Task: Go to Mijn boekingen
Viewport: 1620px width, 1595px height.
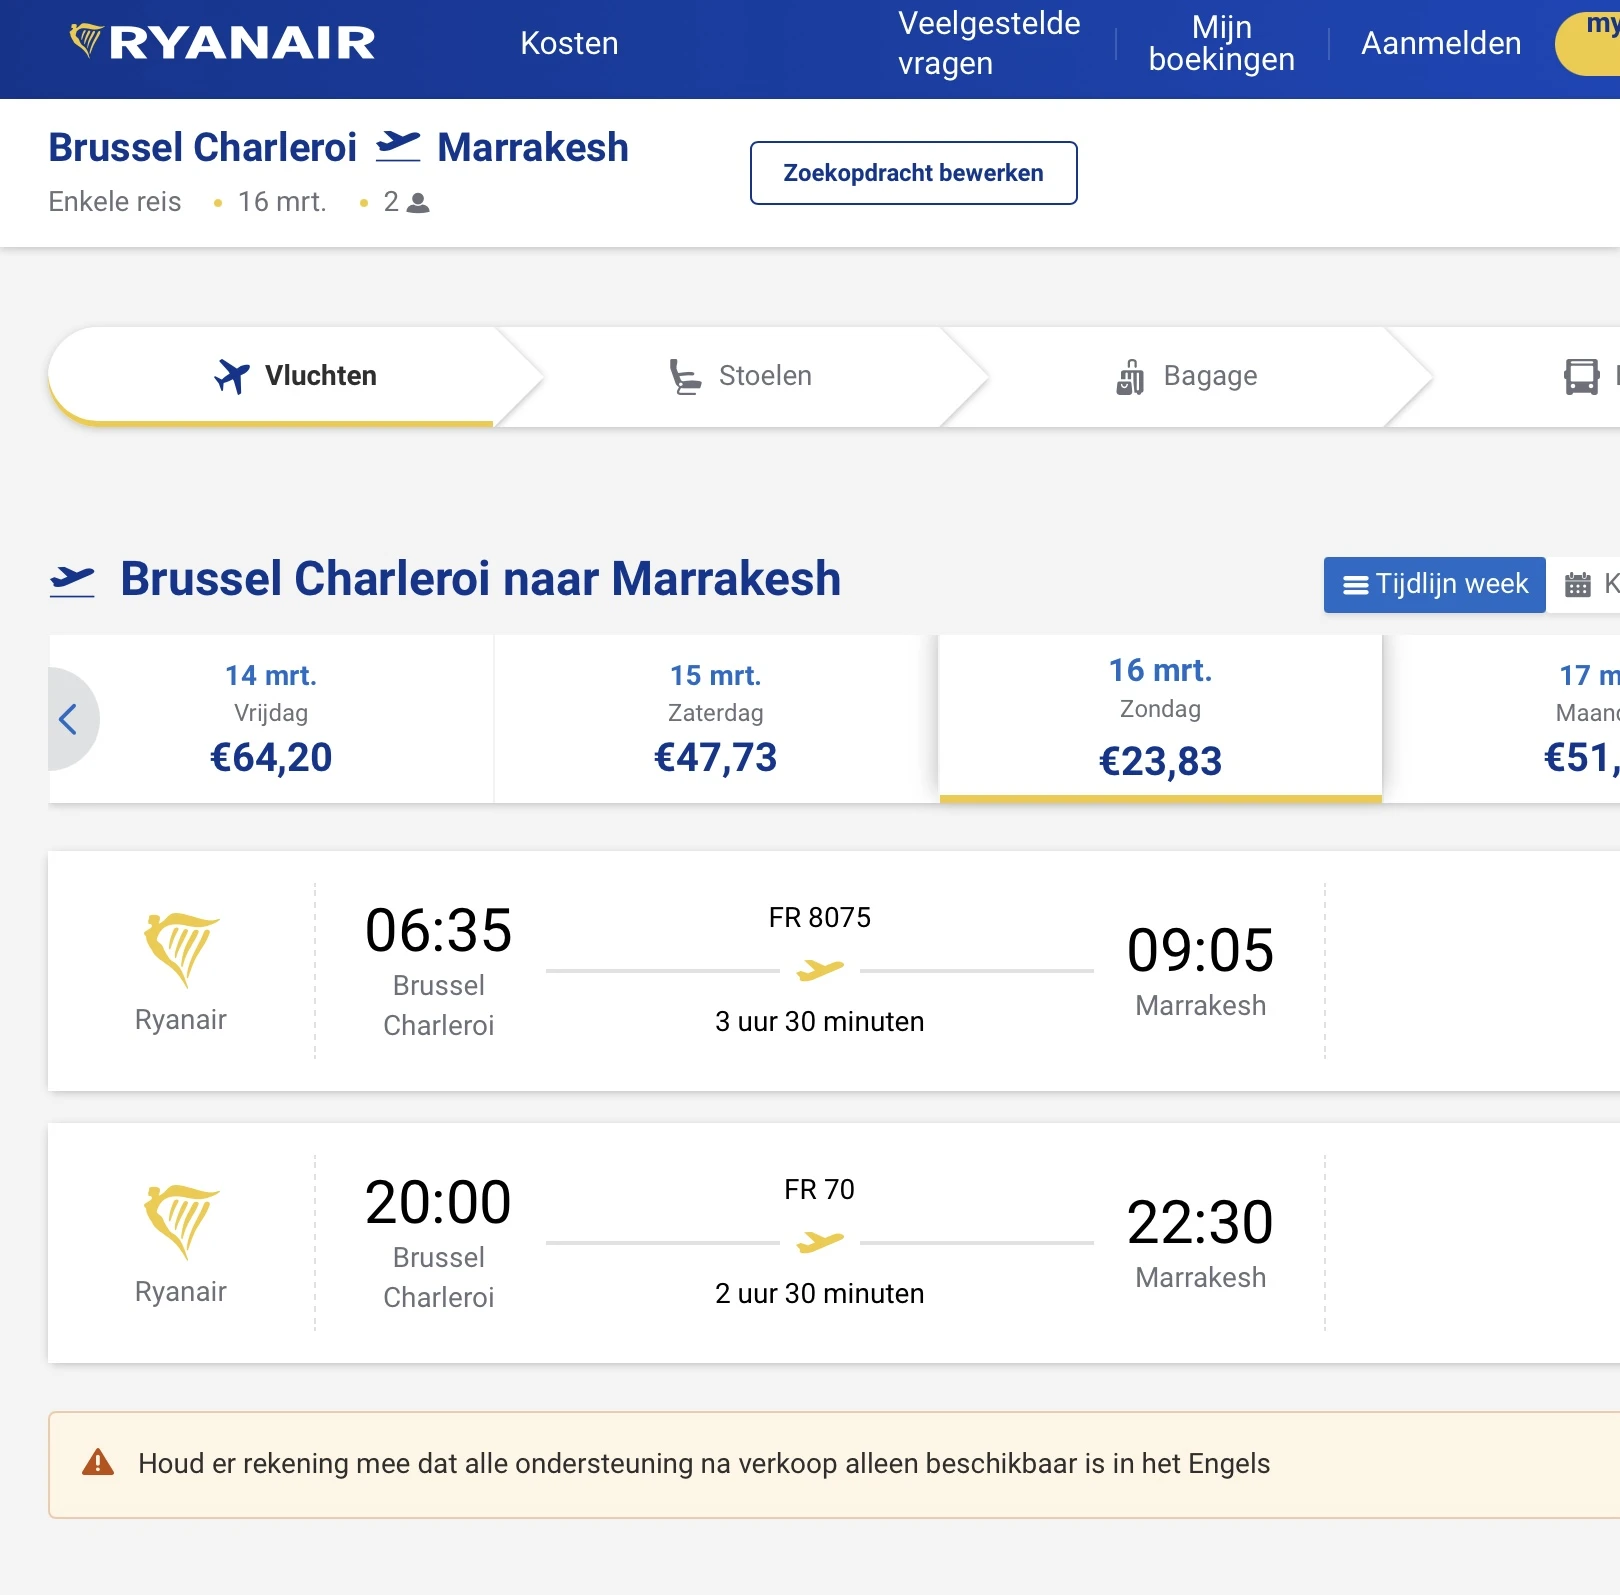Action: 1221,43
